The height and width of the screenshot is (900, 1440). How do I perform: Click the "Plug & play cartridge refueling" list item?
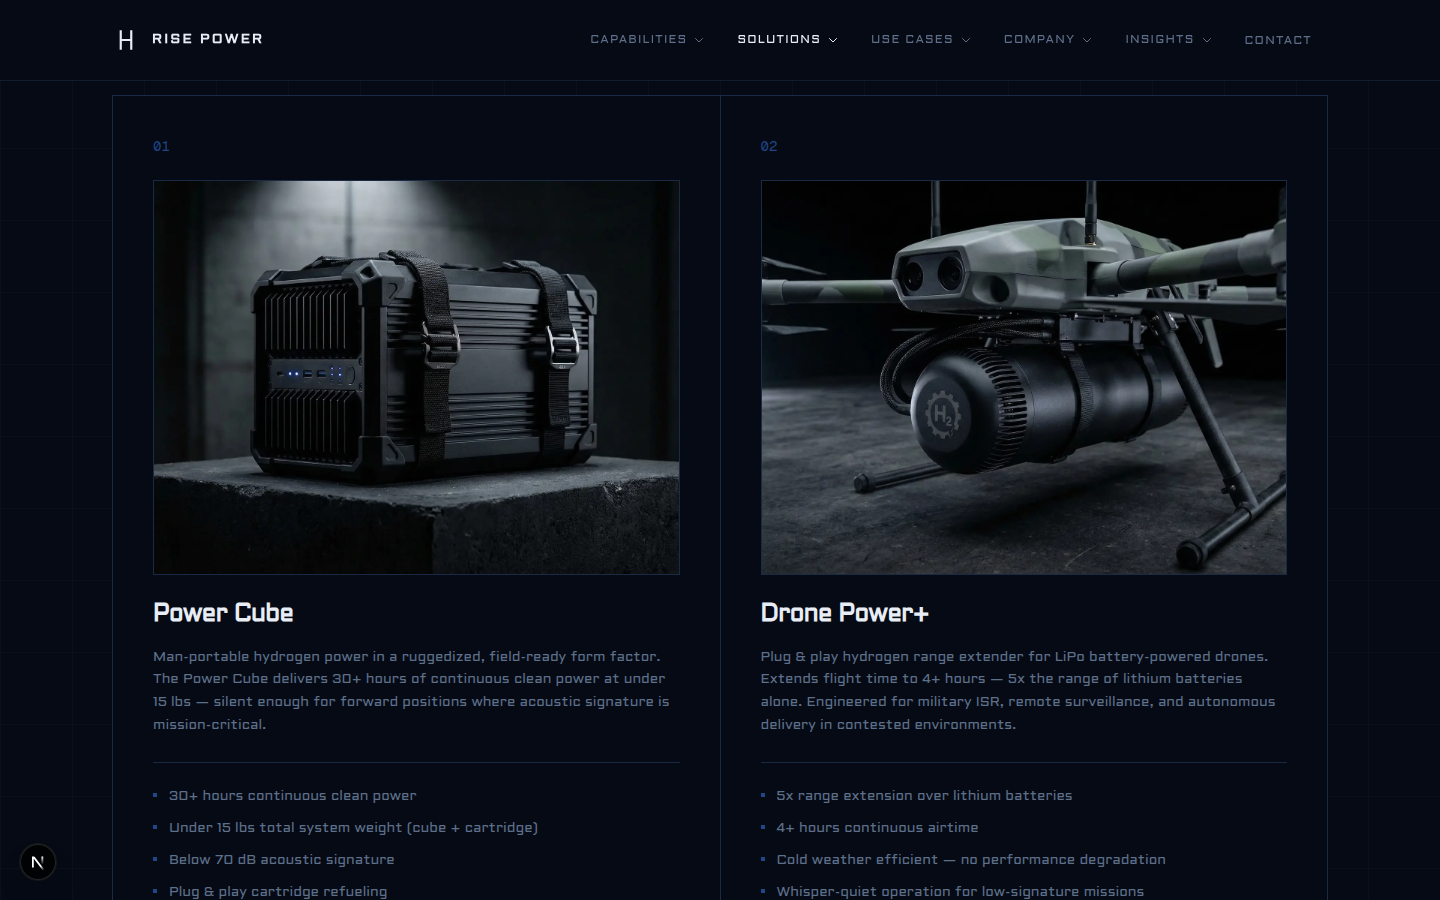(x=278, y=891)
